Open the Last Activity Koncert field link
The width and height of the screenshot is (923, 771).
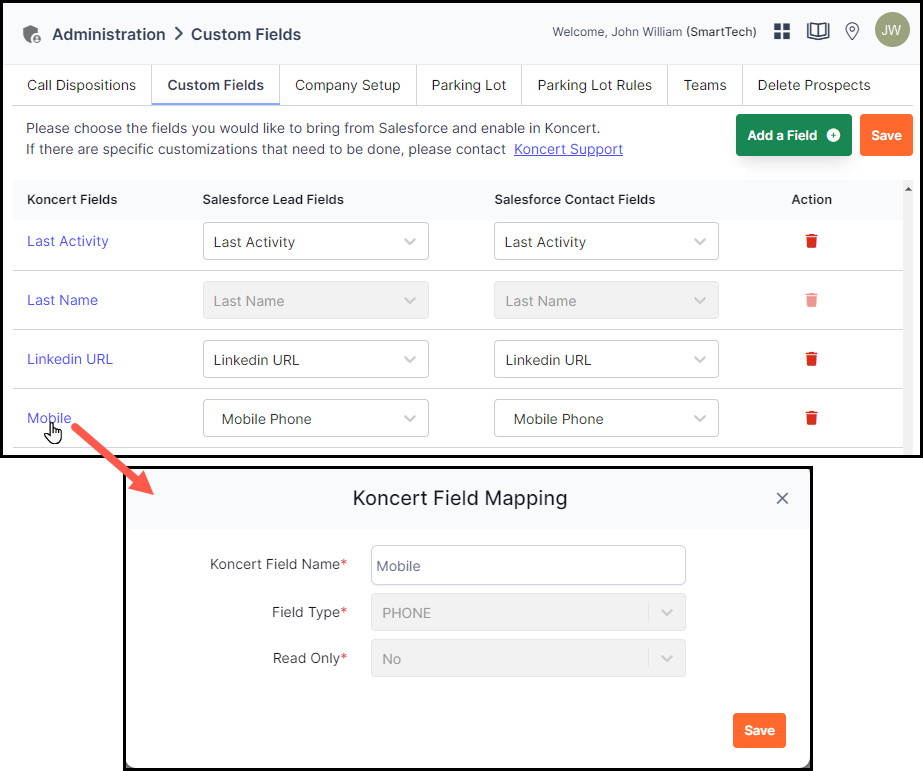68,241
